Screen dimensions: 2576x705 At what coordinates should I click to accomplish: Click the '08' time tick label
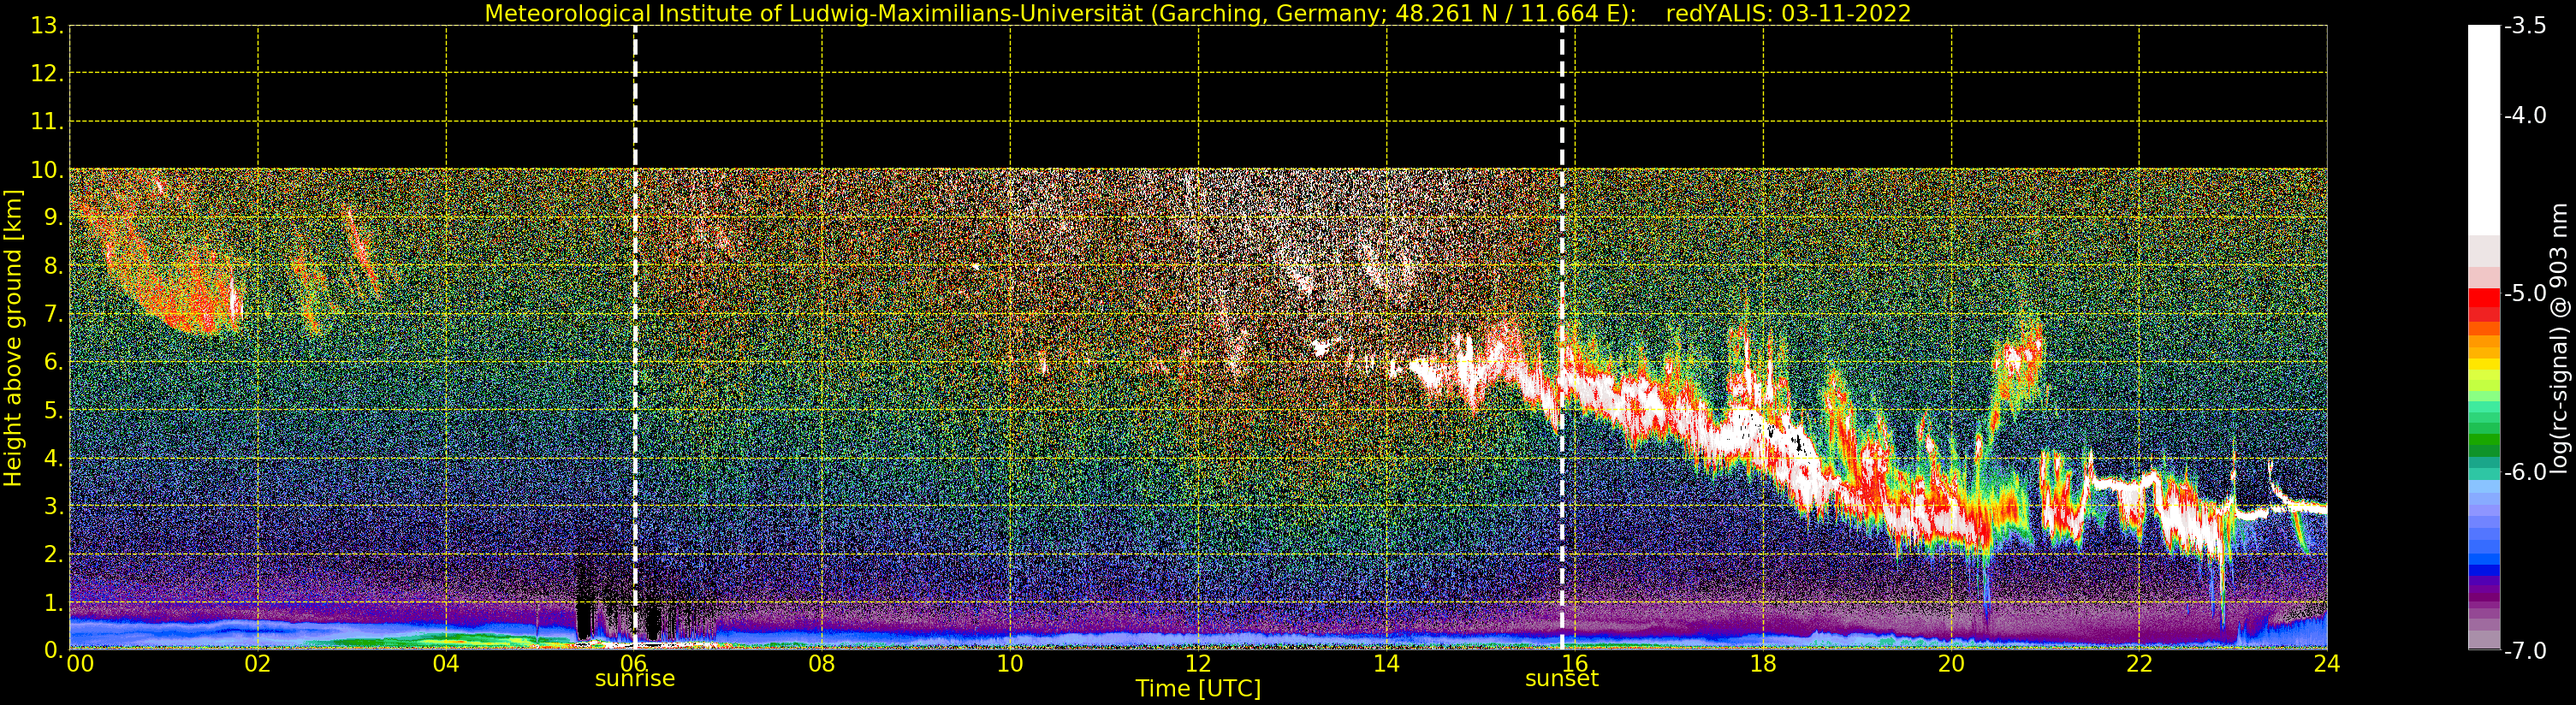tap(822, 663)
